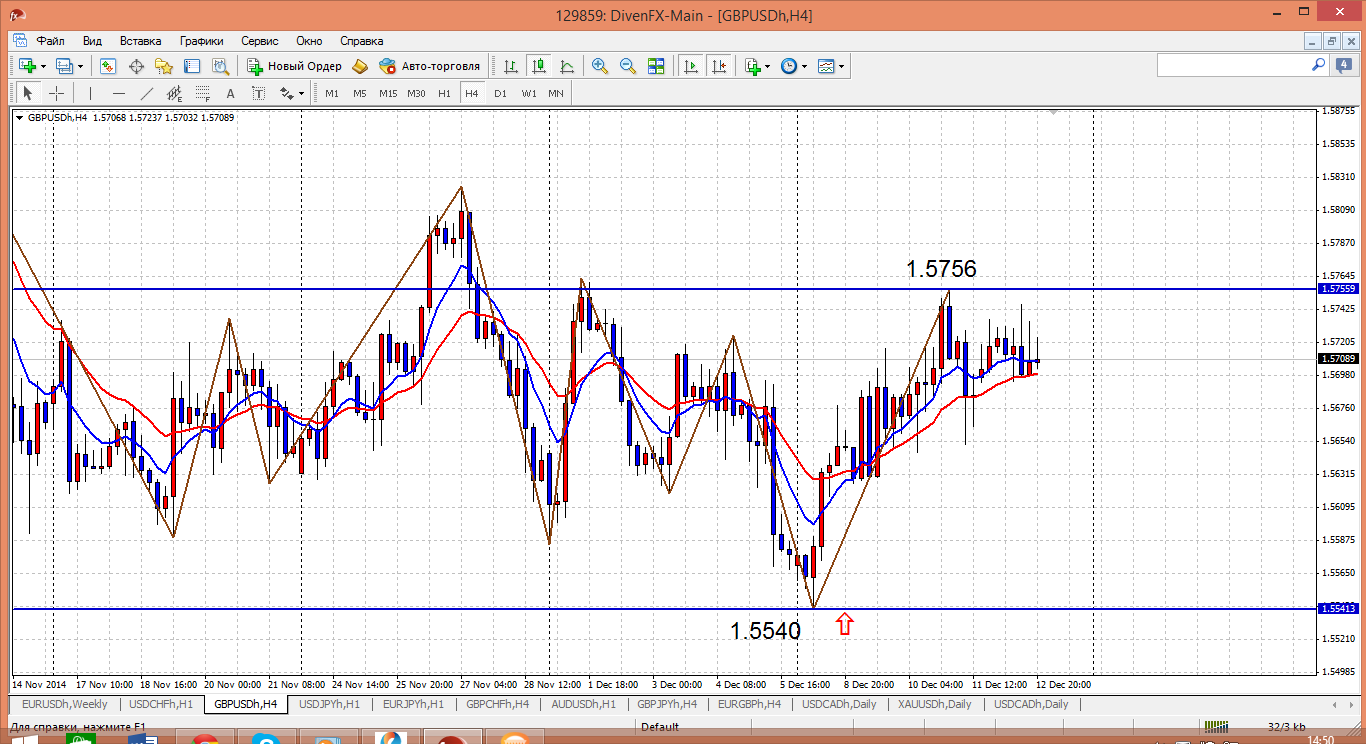Zoom in on the chart
Image resolution: width=1369 pixels, height=744 pixels.
click(x=600, y=66)
